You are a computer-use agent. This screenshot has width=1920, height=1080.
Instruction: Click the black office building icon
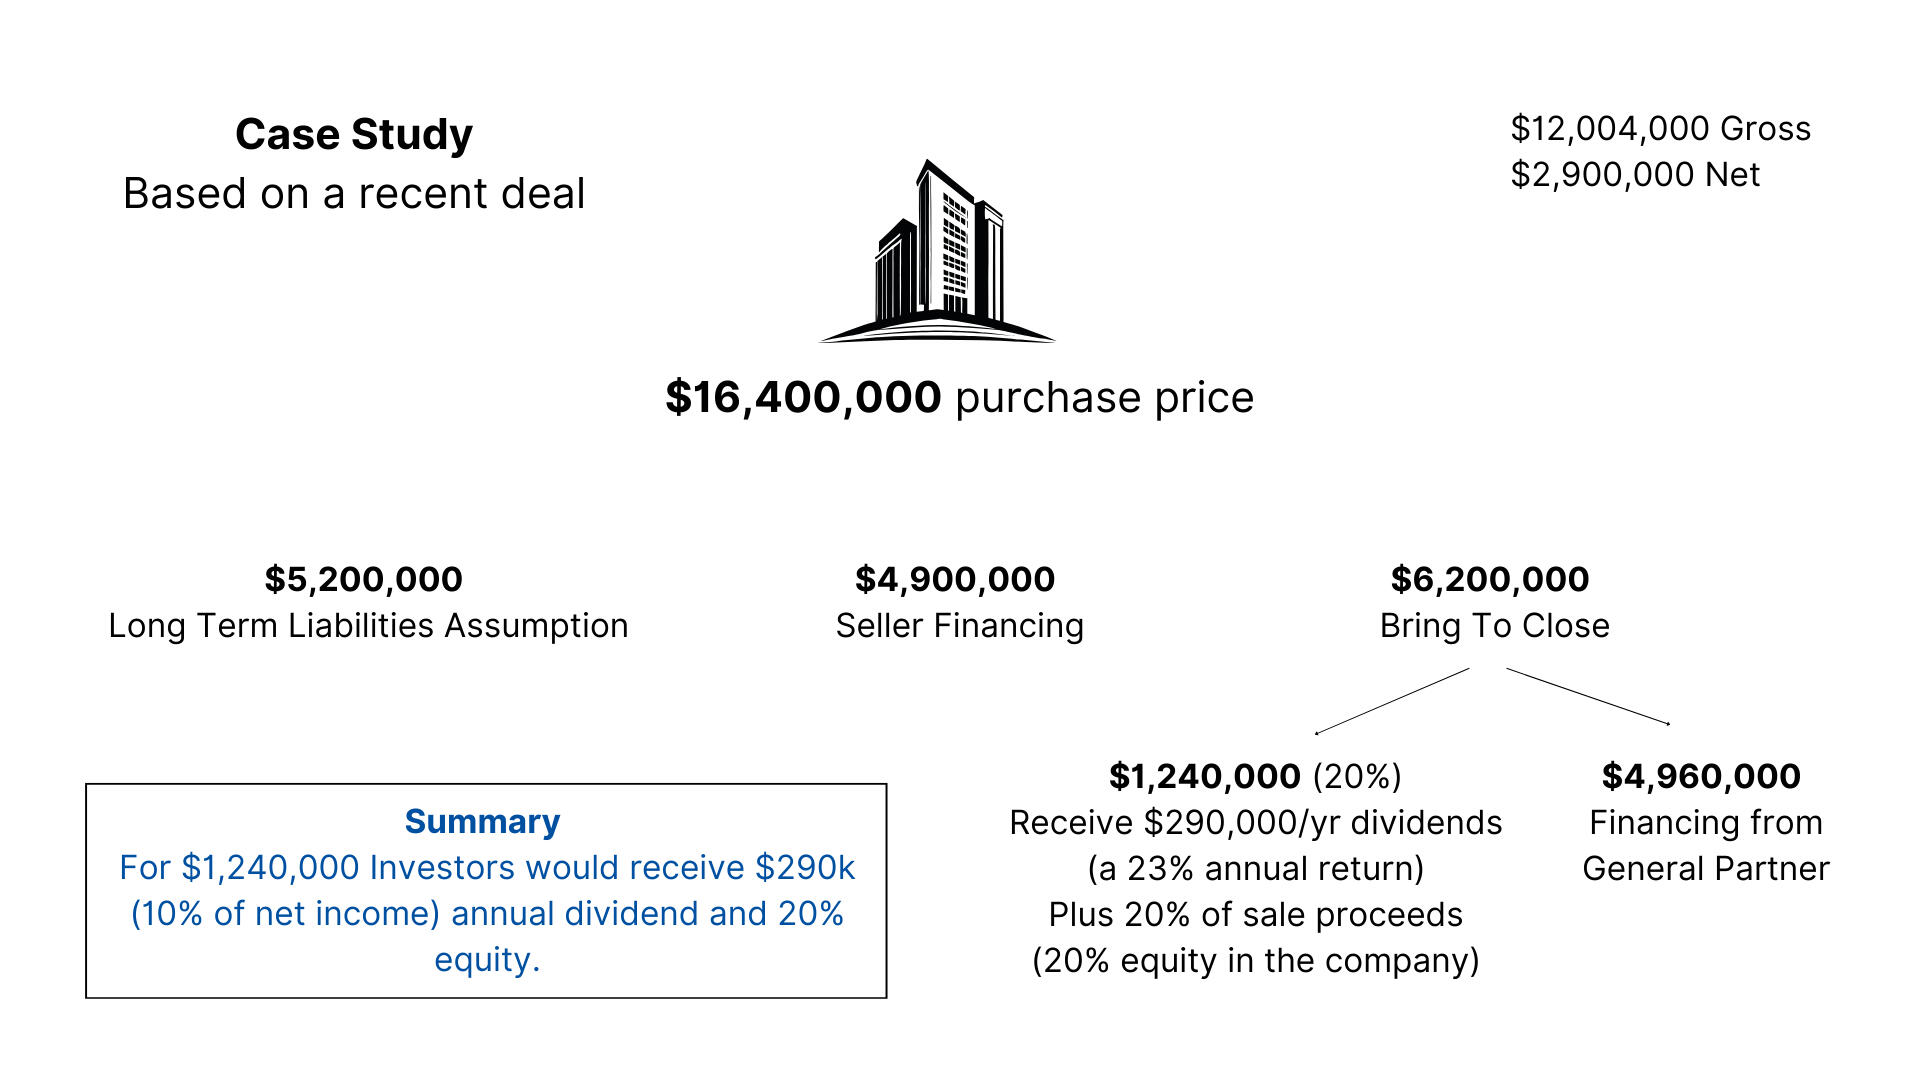[937, 254]
